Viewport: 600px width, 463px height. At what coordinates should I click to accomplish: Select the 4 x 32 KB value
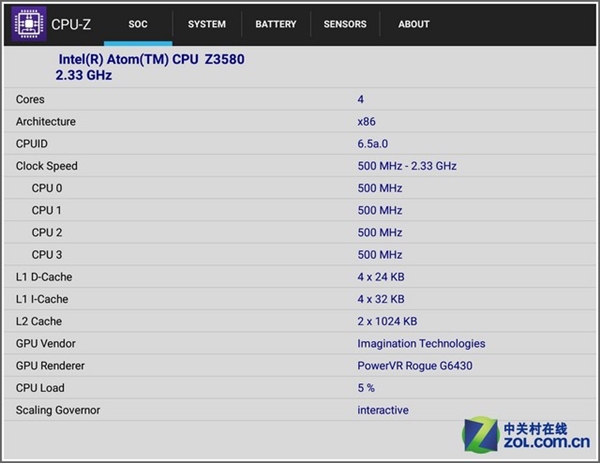click(381, 299)
